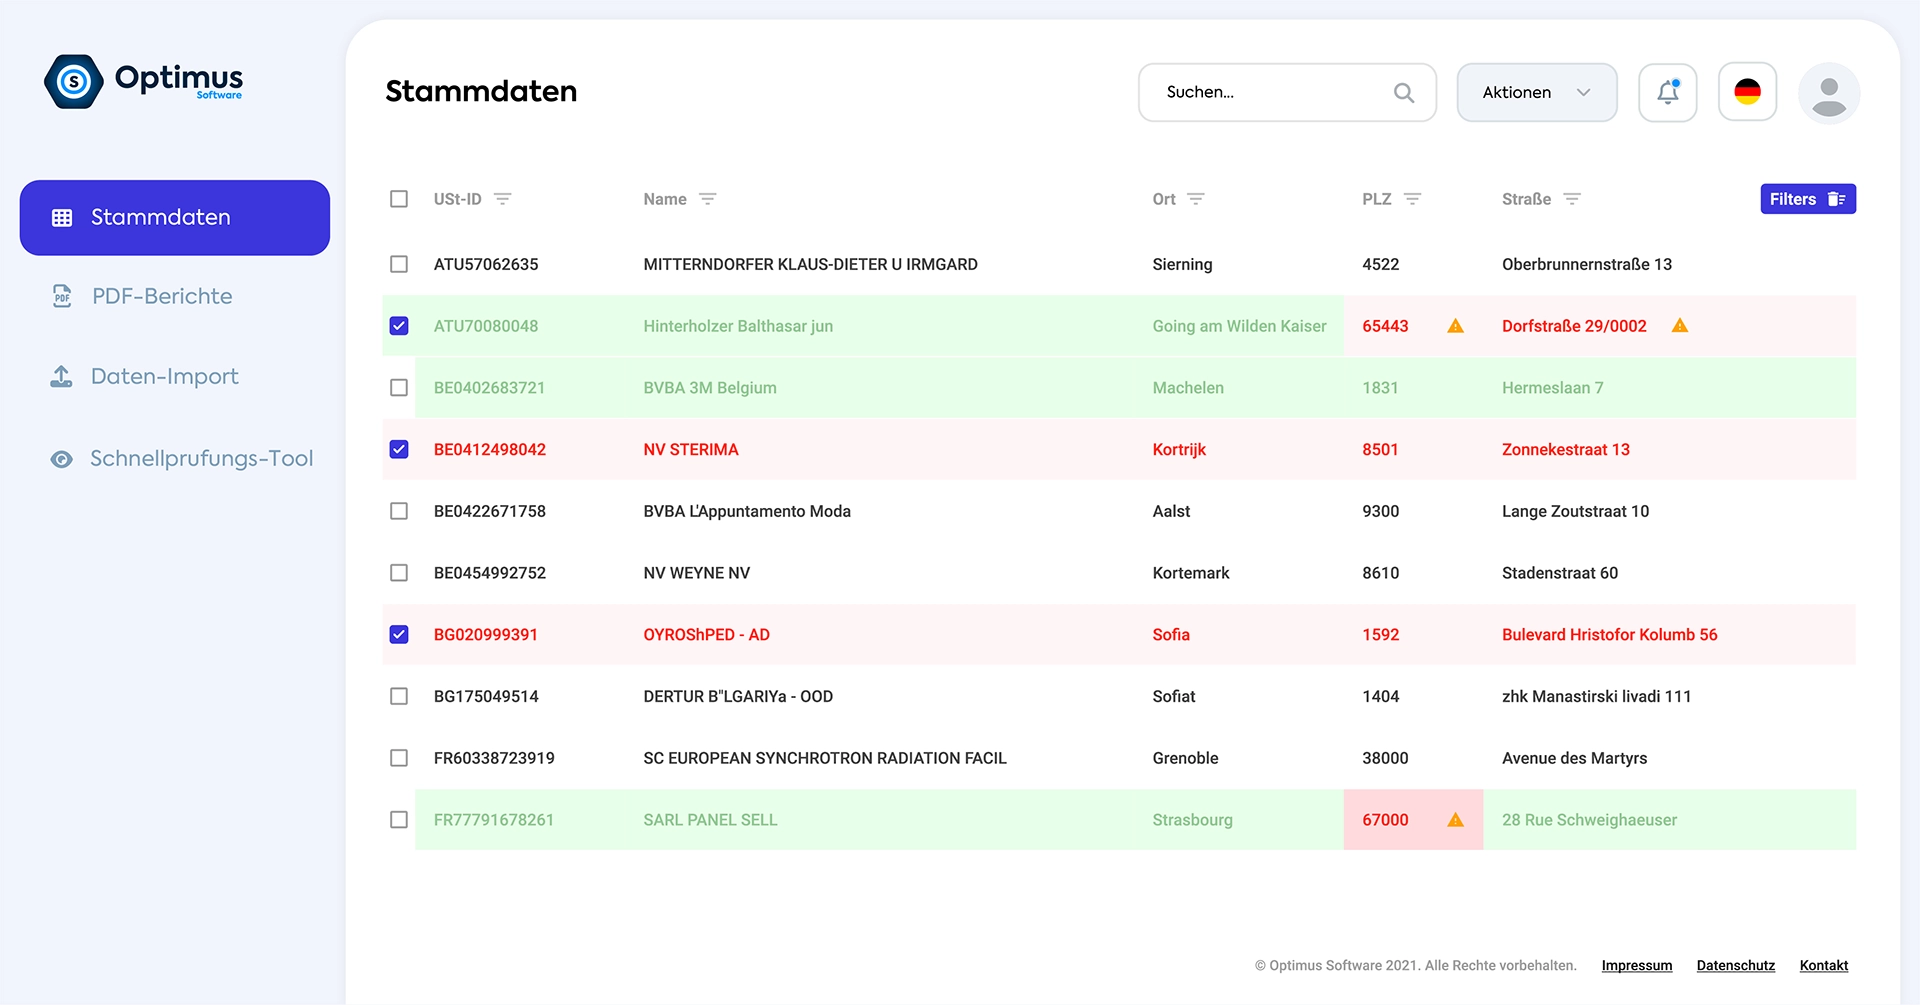Click warning triangle next to Dorfstraße 29/0002
Viewport: 1920px width, 1005px height.
click(x=1680, y=326)
